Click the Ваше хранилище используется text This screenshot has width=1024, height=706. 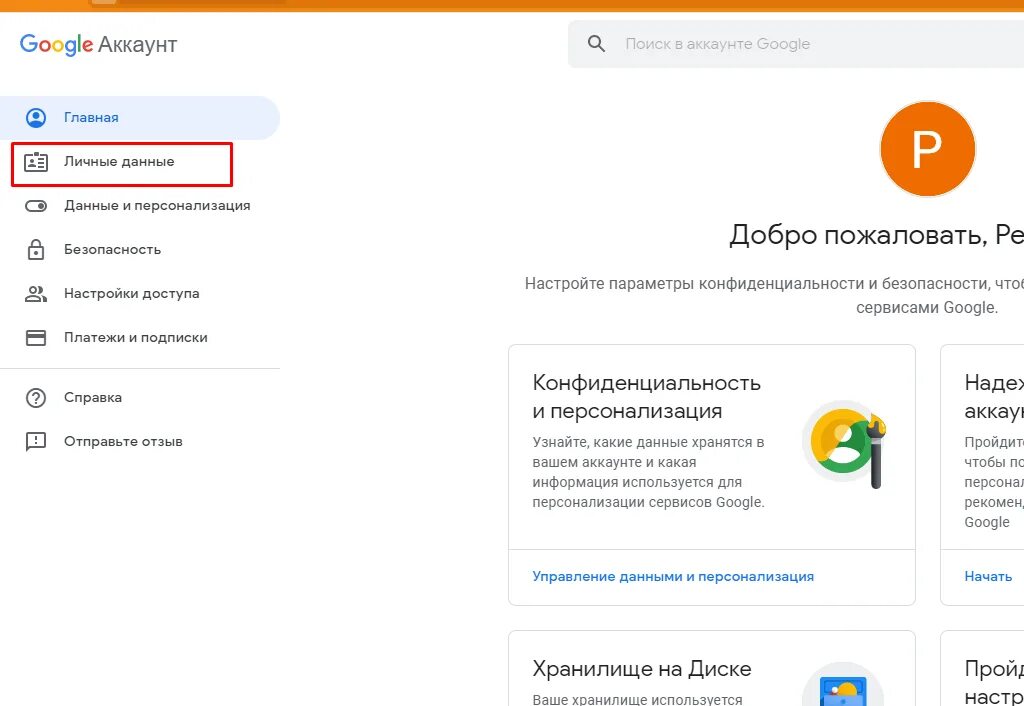637,699
